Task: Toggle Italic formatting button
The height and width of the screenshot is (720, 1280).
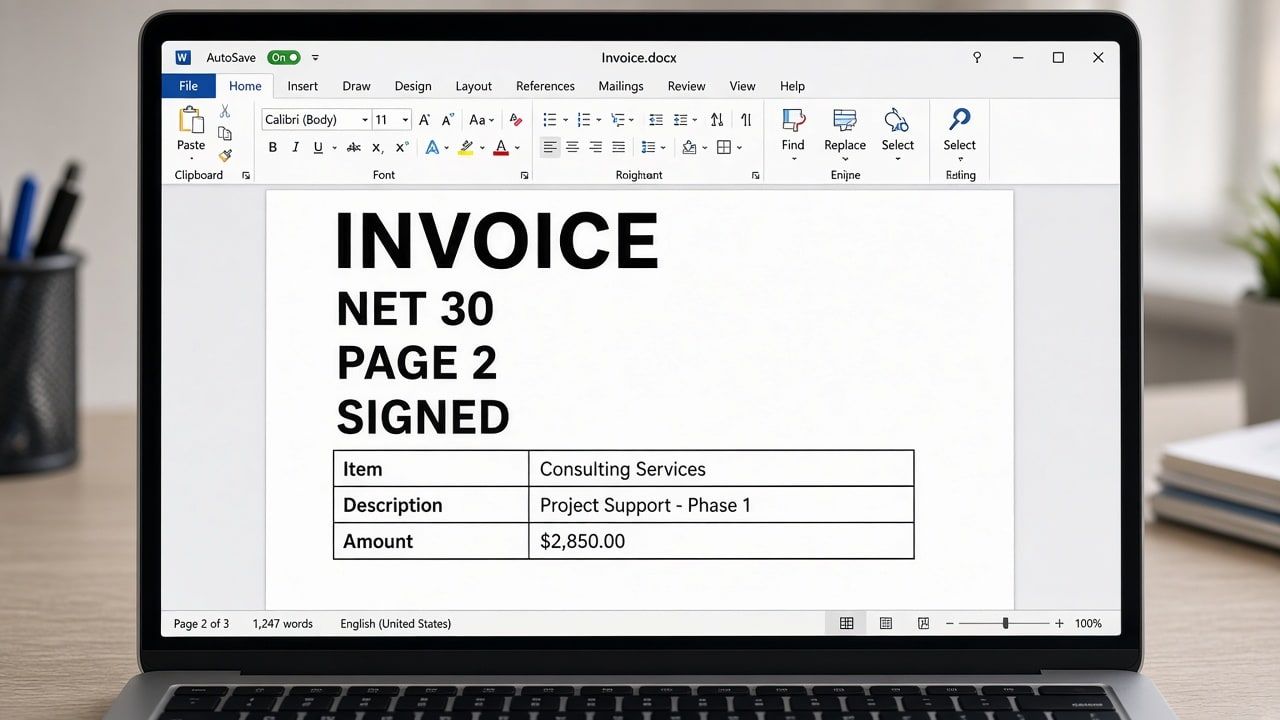Action: click(x=295, y=147)
